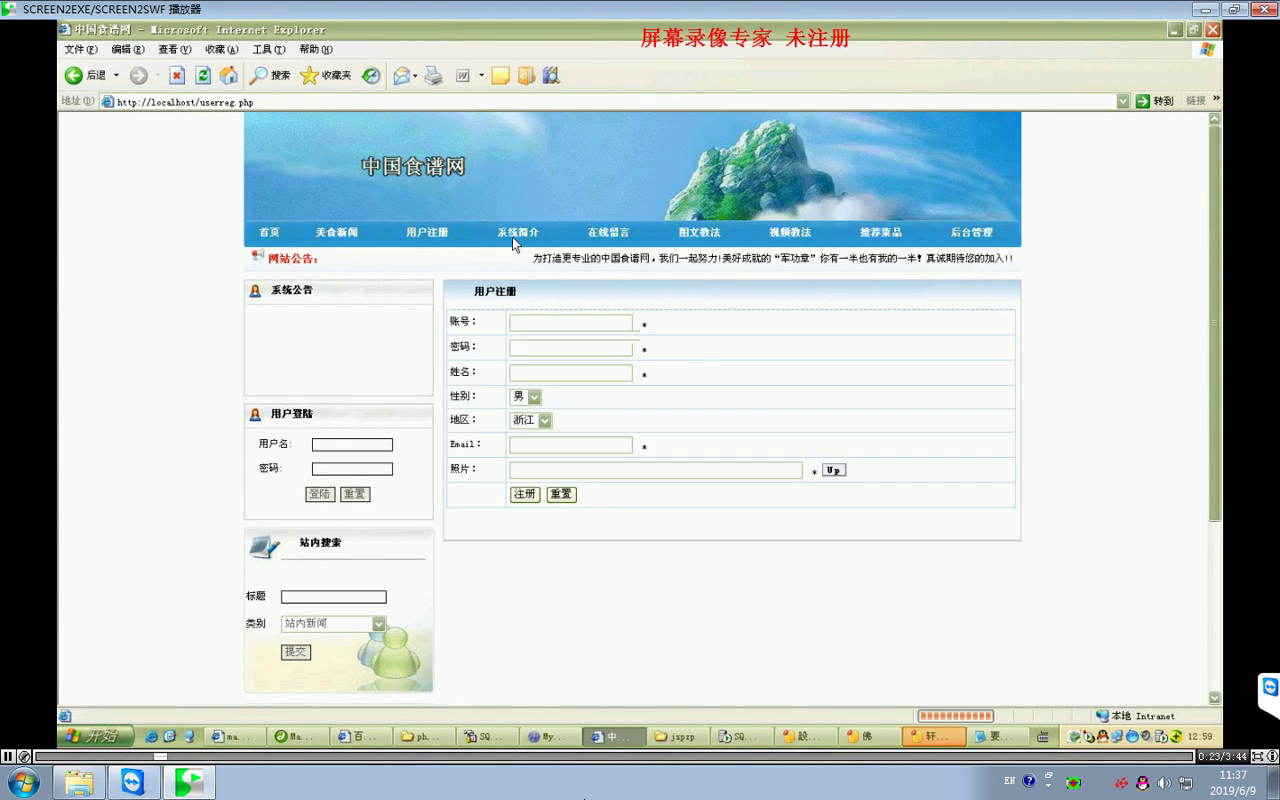Screen dimensions: 1280x800
Task: Pause the screen recording playback
Action: coord(8,757)
